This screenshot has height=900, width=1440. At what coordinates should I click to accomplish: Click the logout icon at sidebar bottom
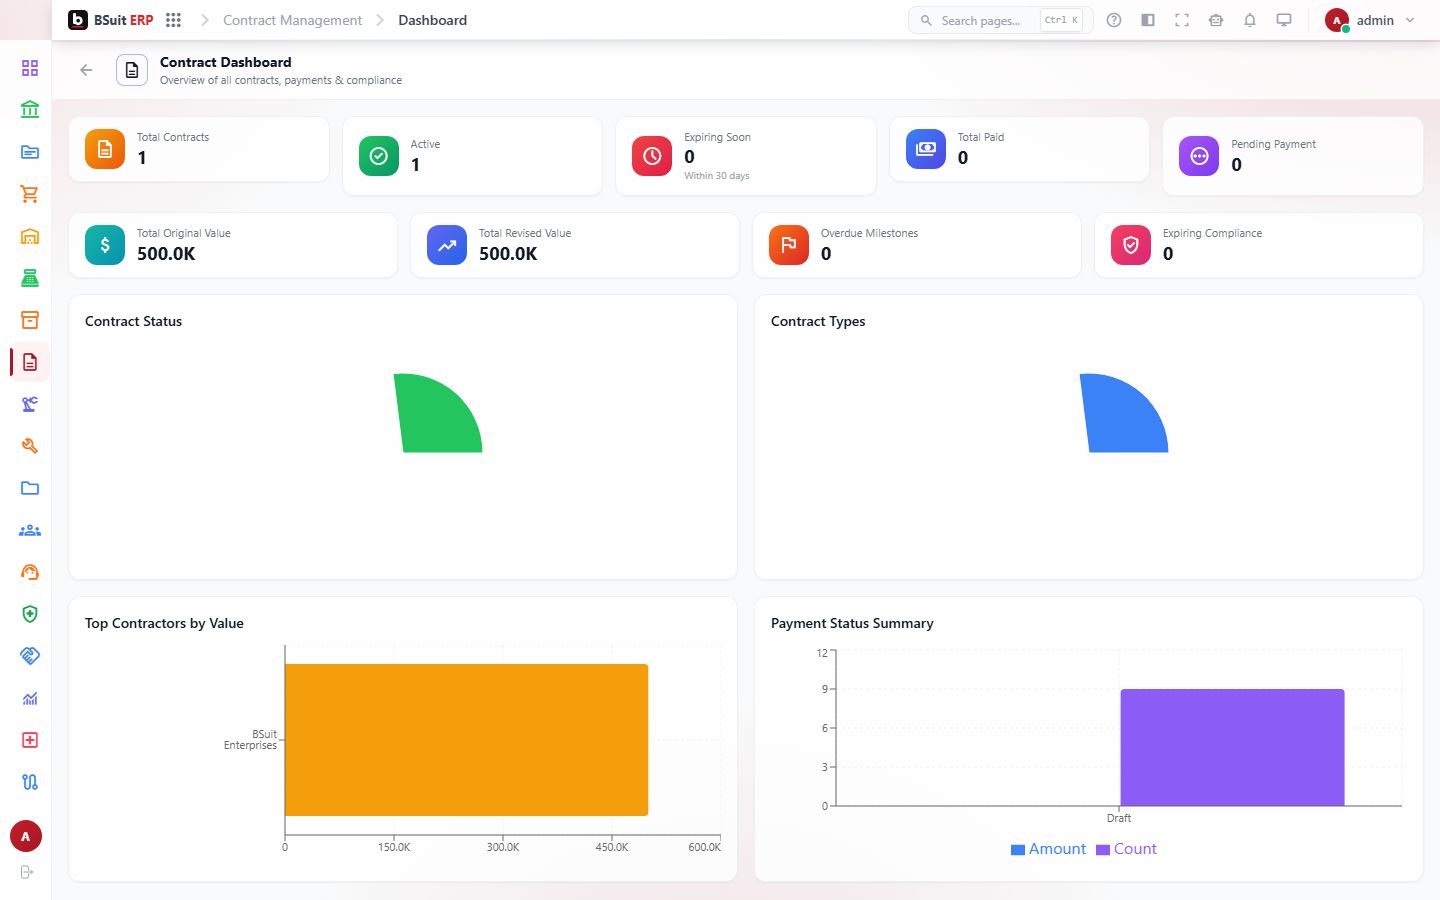(x=27, y=872)
